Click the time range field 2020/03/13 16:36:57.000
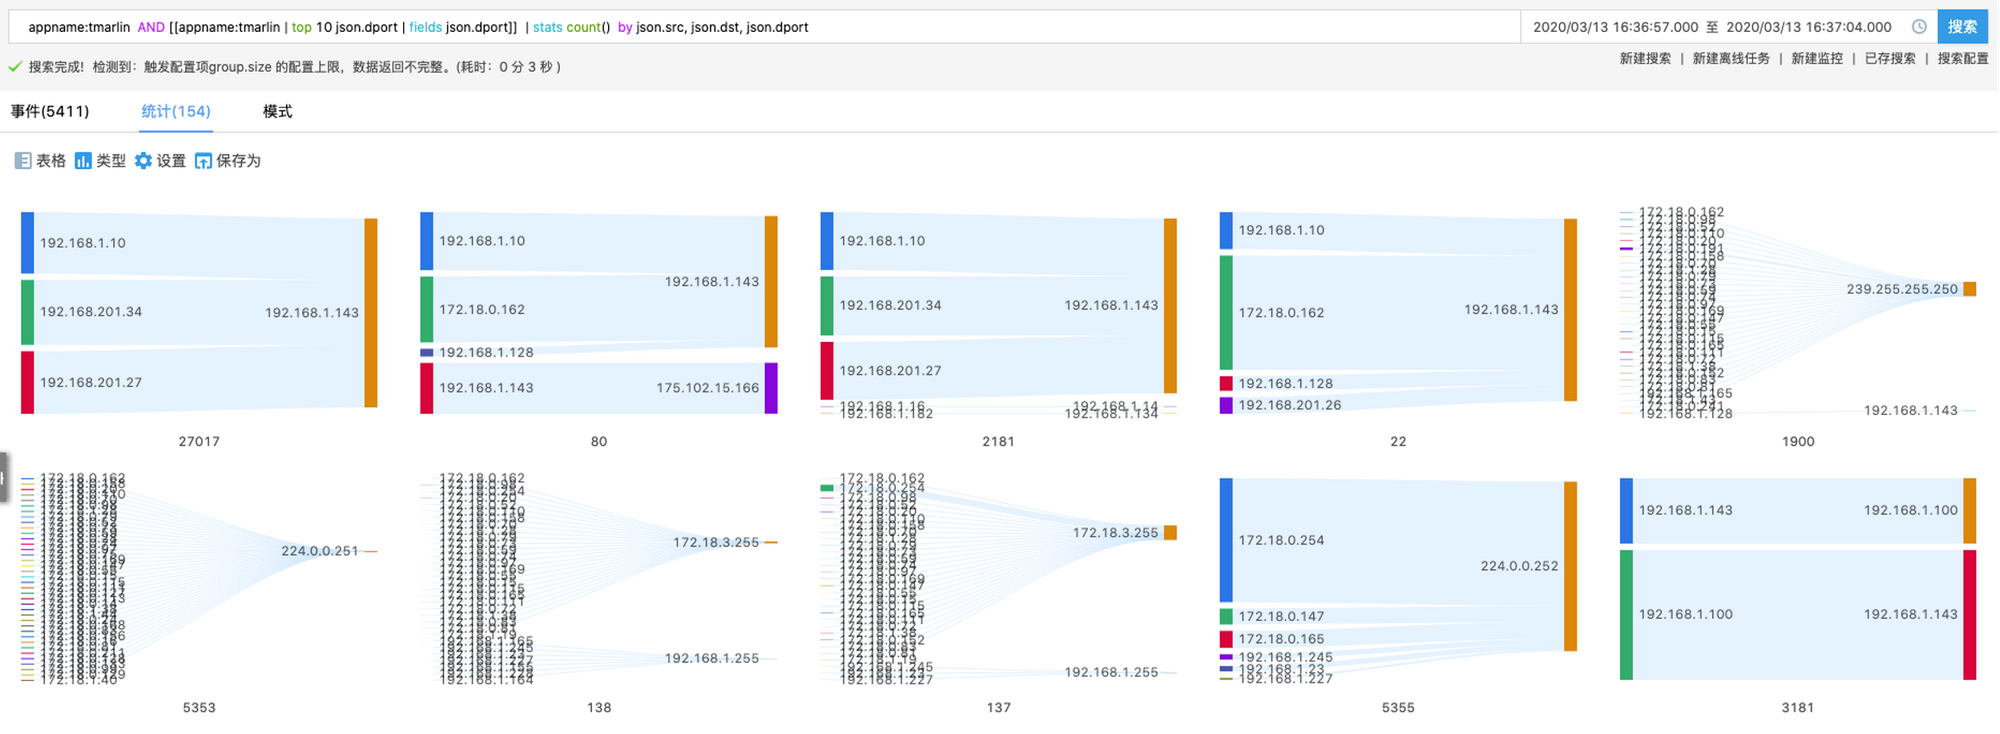The height and width of the screenshot is (734, 2000). (1614, 27)
